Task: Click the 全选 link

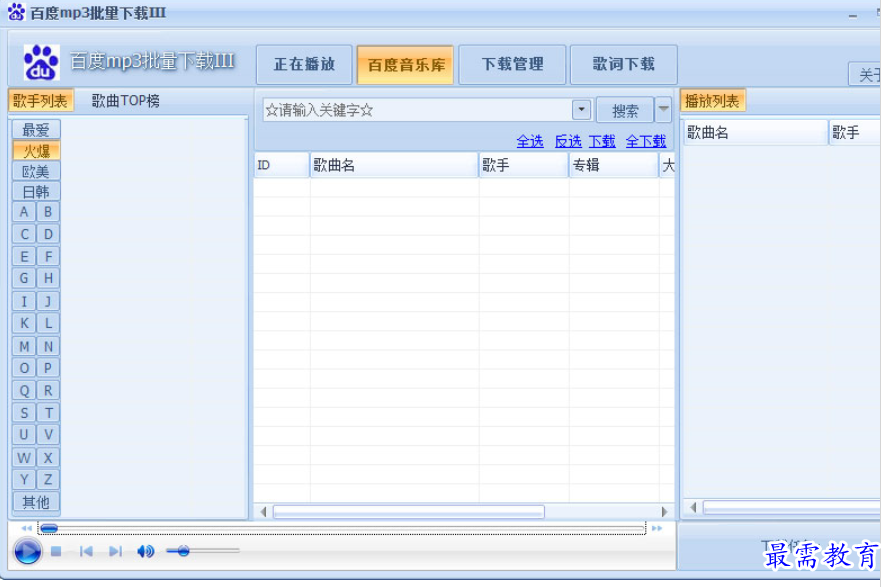Action: (530, 141)
